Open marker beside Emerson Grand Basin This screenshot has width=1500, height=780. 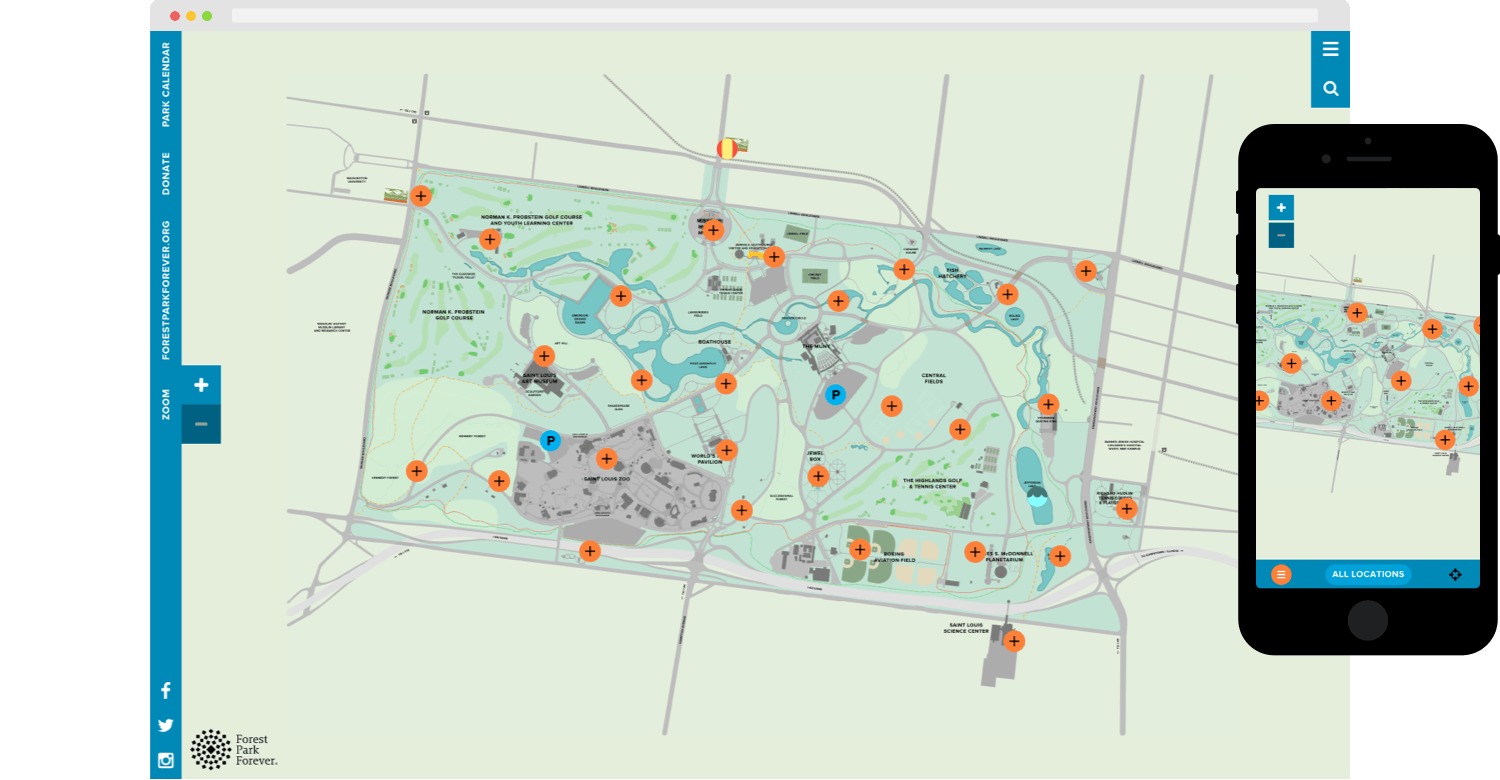(621, 296)
